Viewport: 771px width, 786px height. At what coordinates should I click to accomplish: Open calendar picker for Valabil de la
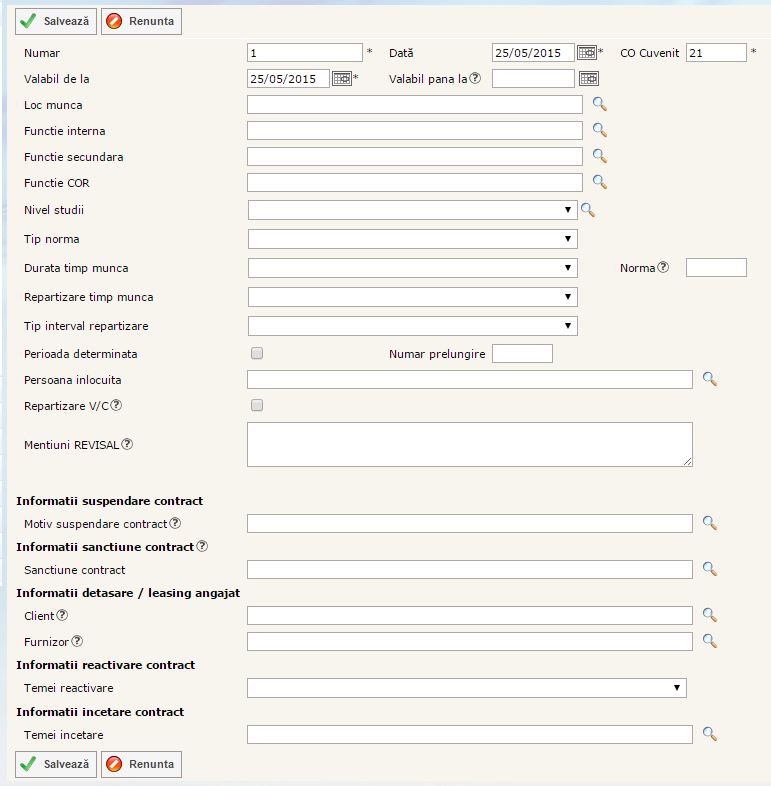coord(342,79)
